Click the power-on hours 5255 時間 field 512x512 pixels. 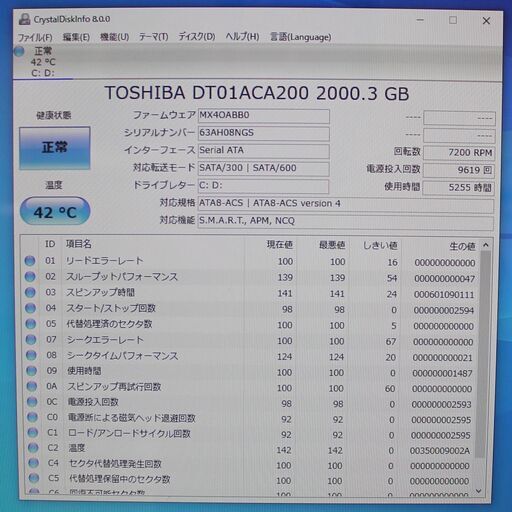coord(458,188)
